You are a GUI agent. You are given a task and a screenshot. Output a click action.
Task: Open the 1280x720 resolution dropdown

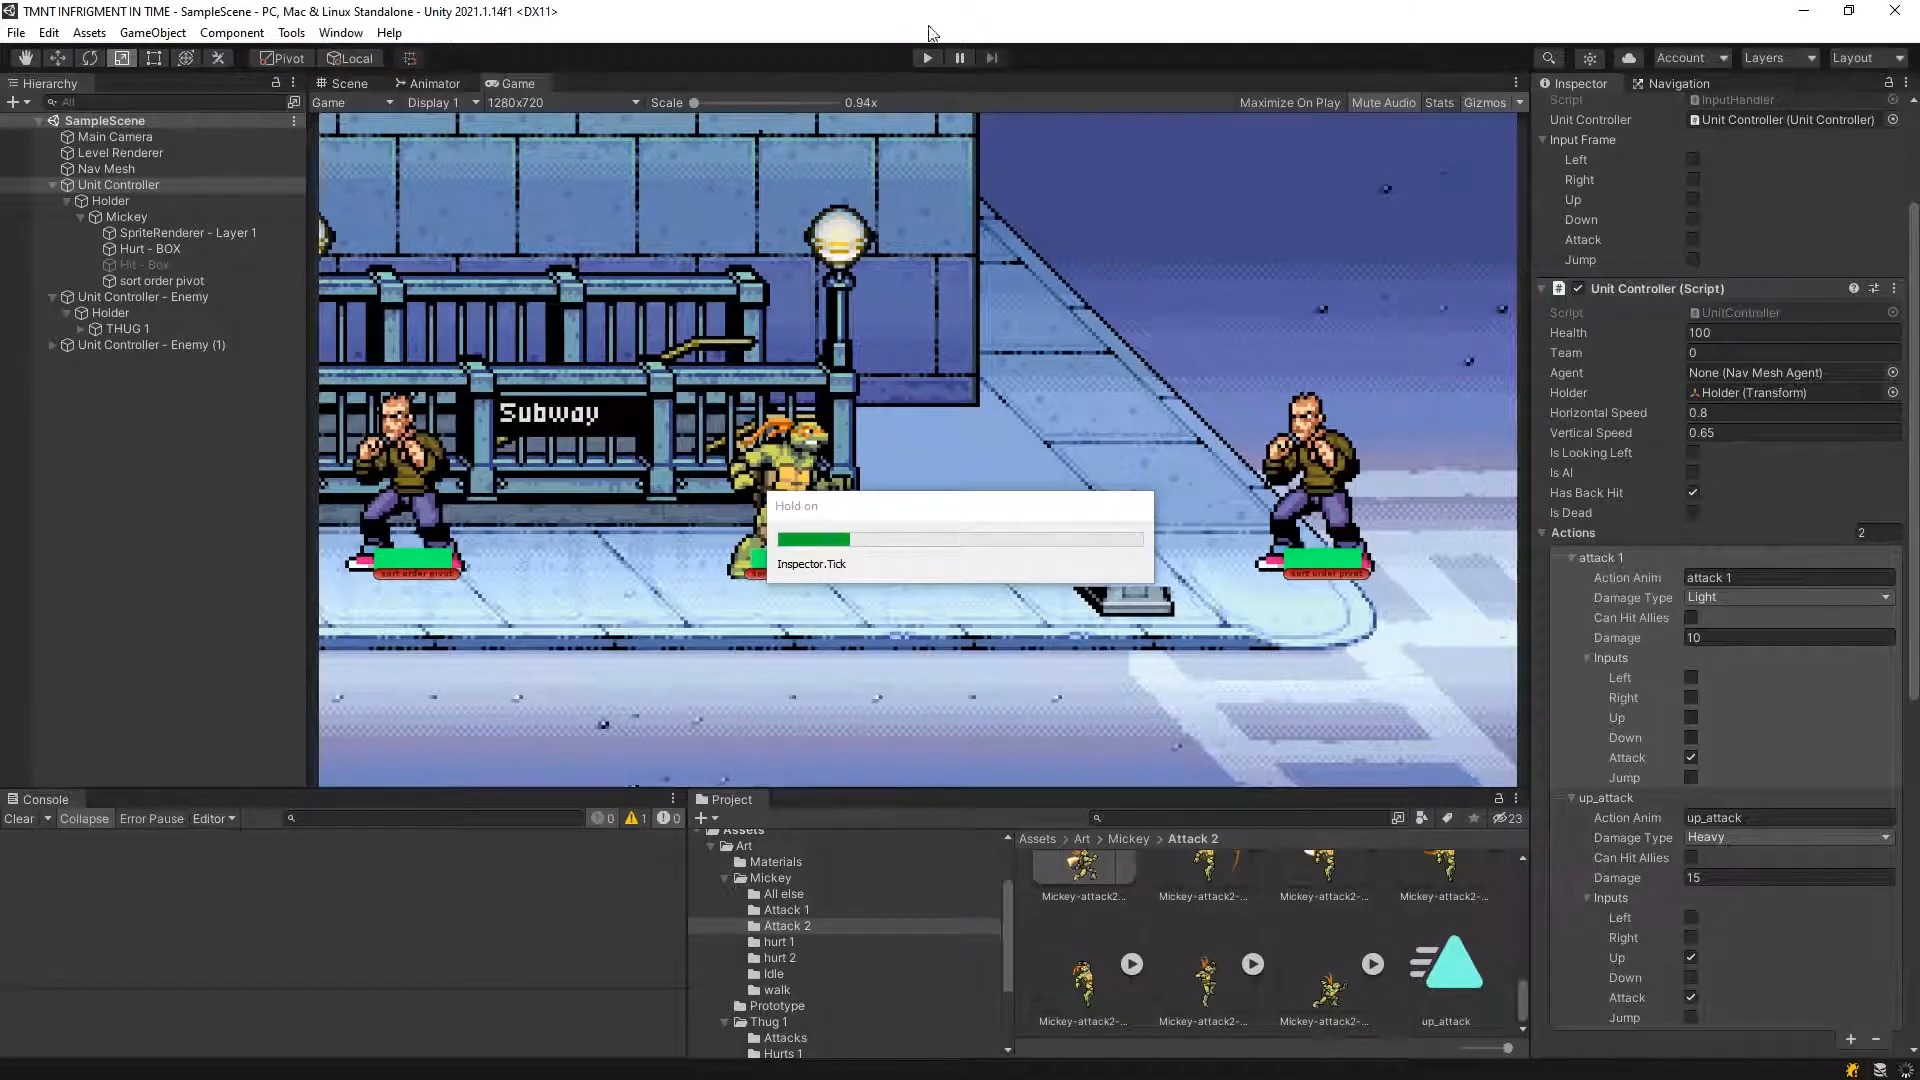563,103
